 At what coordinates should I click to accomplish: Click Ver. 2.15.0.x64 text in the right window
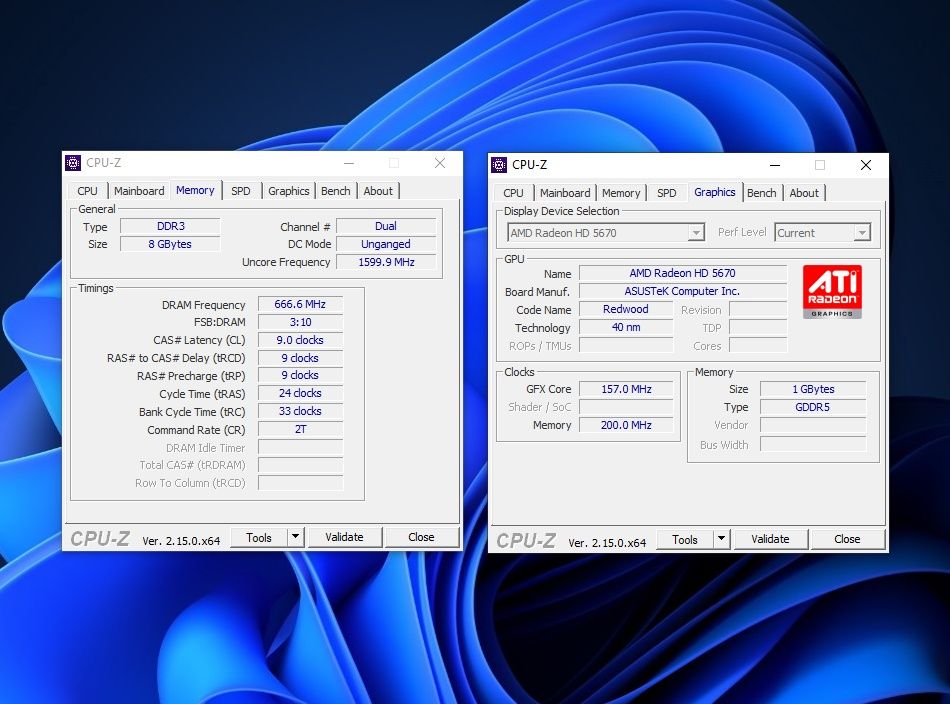coord(607,543)
